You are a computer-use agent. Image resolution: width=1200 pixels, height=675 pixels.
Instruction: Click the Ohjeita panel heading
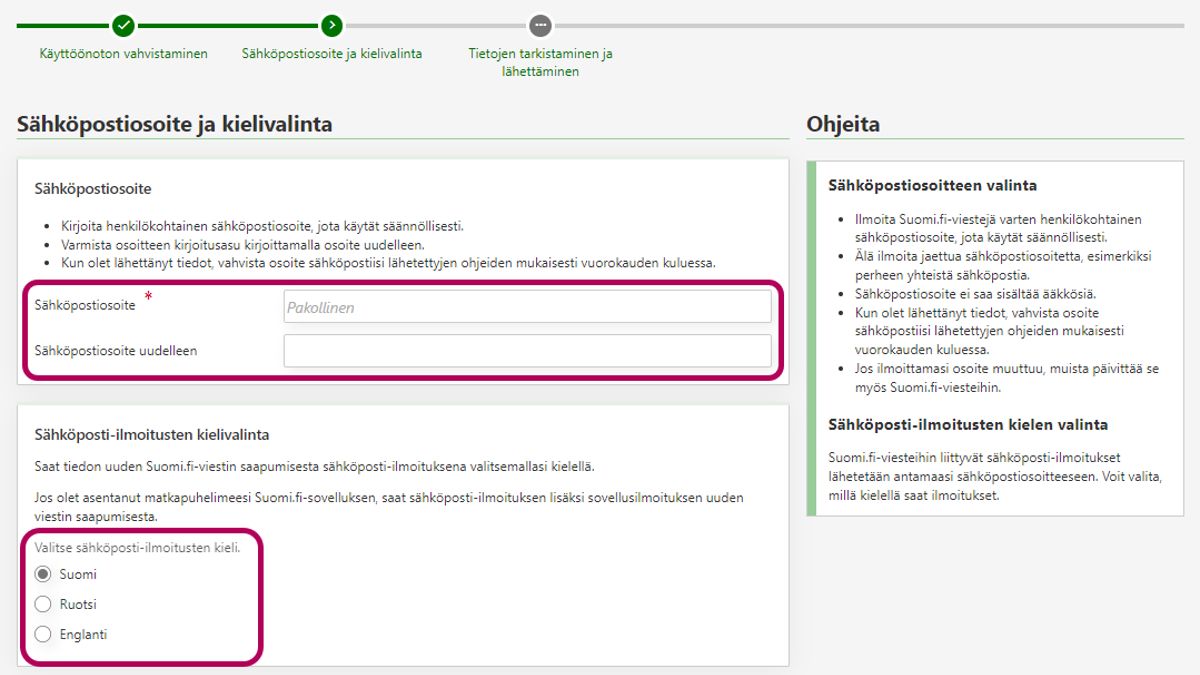click(x=843, y=125)
